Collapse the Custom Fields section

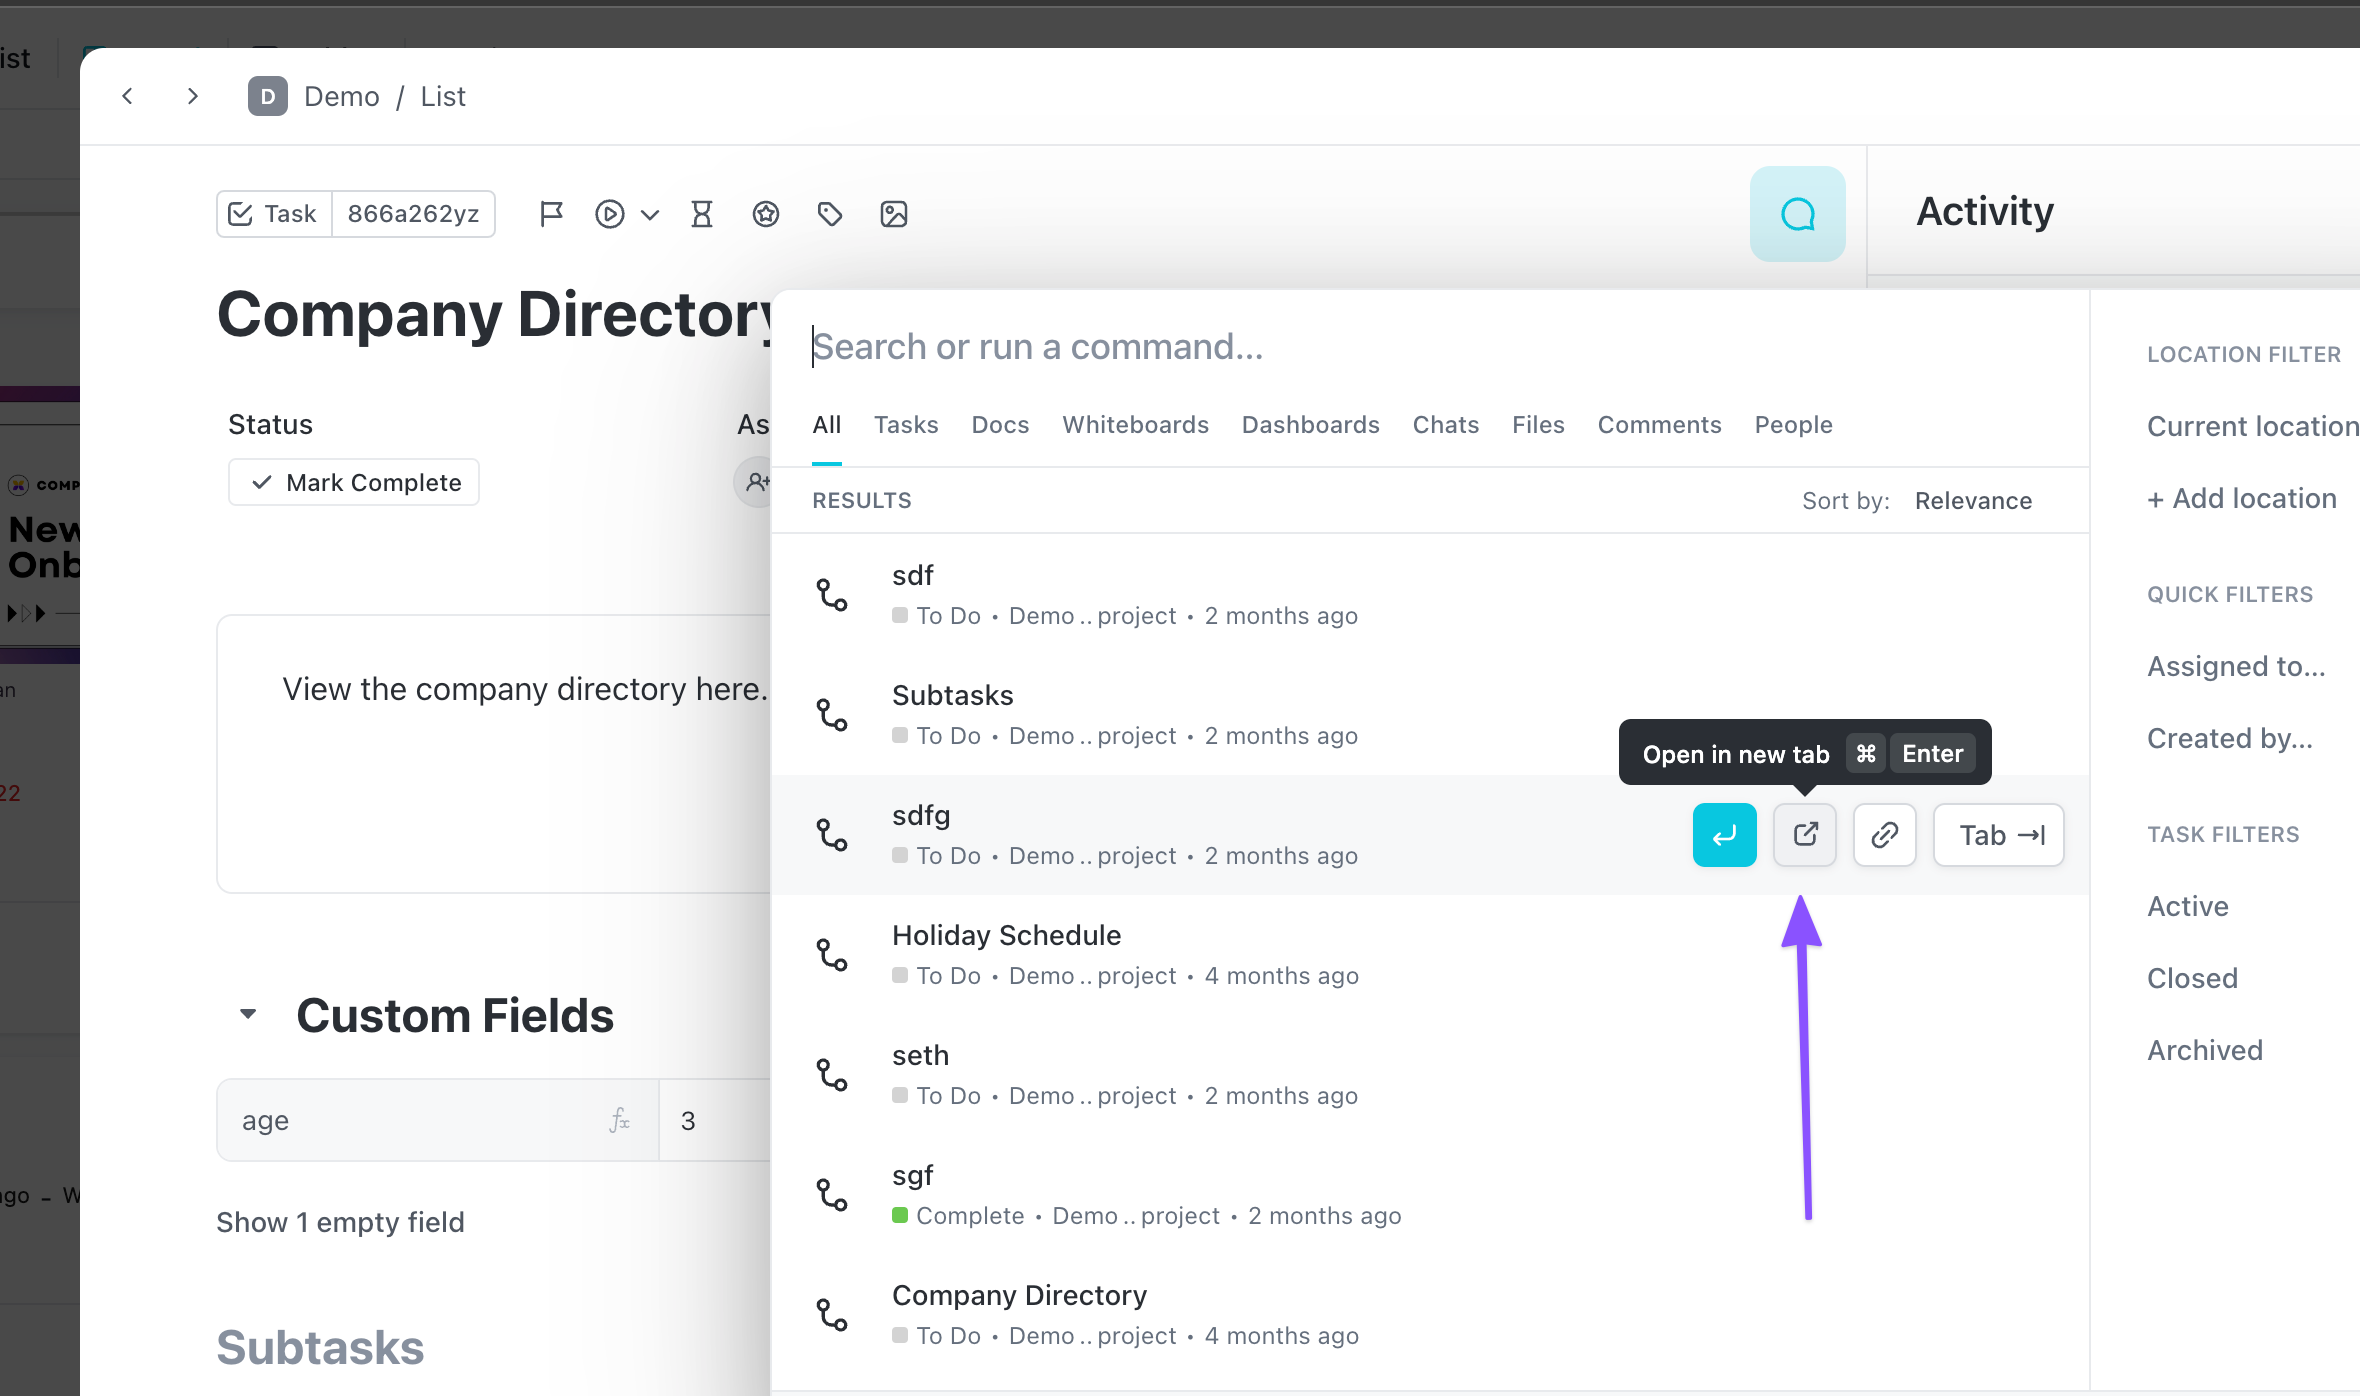click(x=248, y=1014)
